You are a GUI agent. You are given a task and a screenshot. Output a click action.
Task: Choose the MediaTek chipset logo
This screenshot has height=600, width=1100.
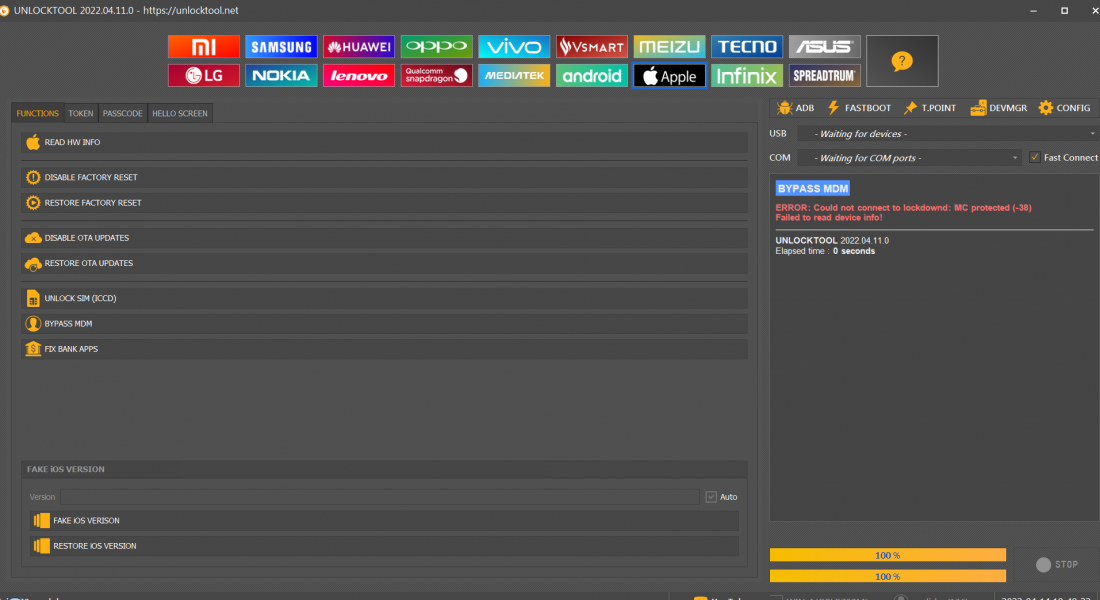pos(514,75)
